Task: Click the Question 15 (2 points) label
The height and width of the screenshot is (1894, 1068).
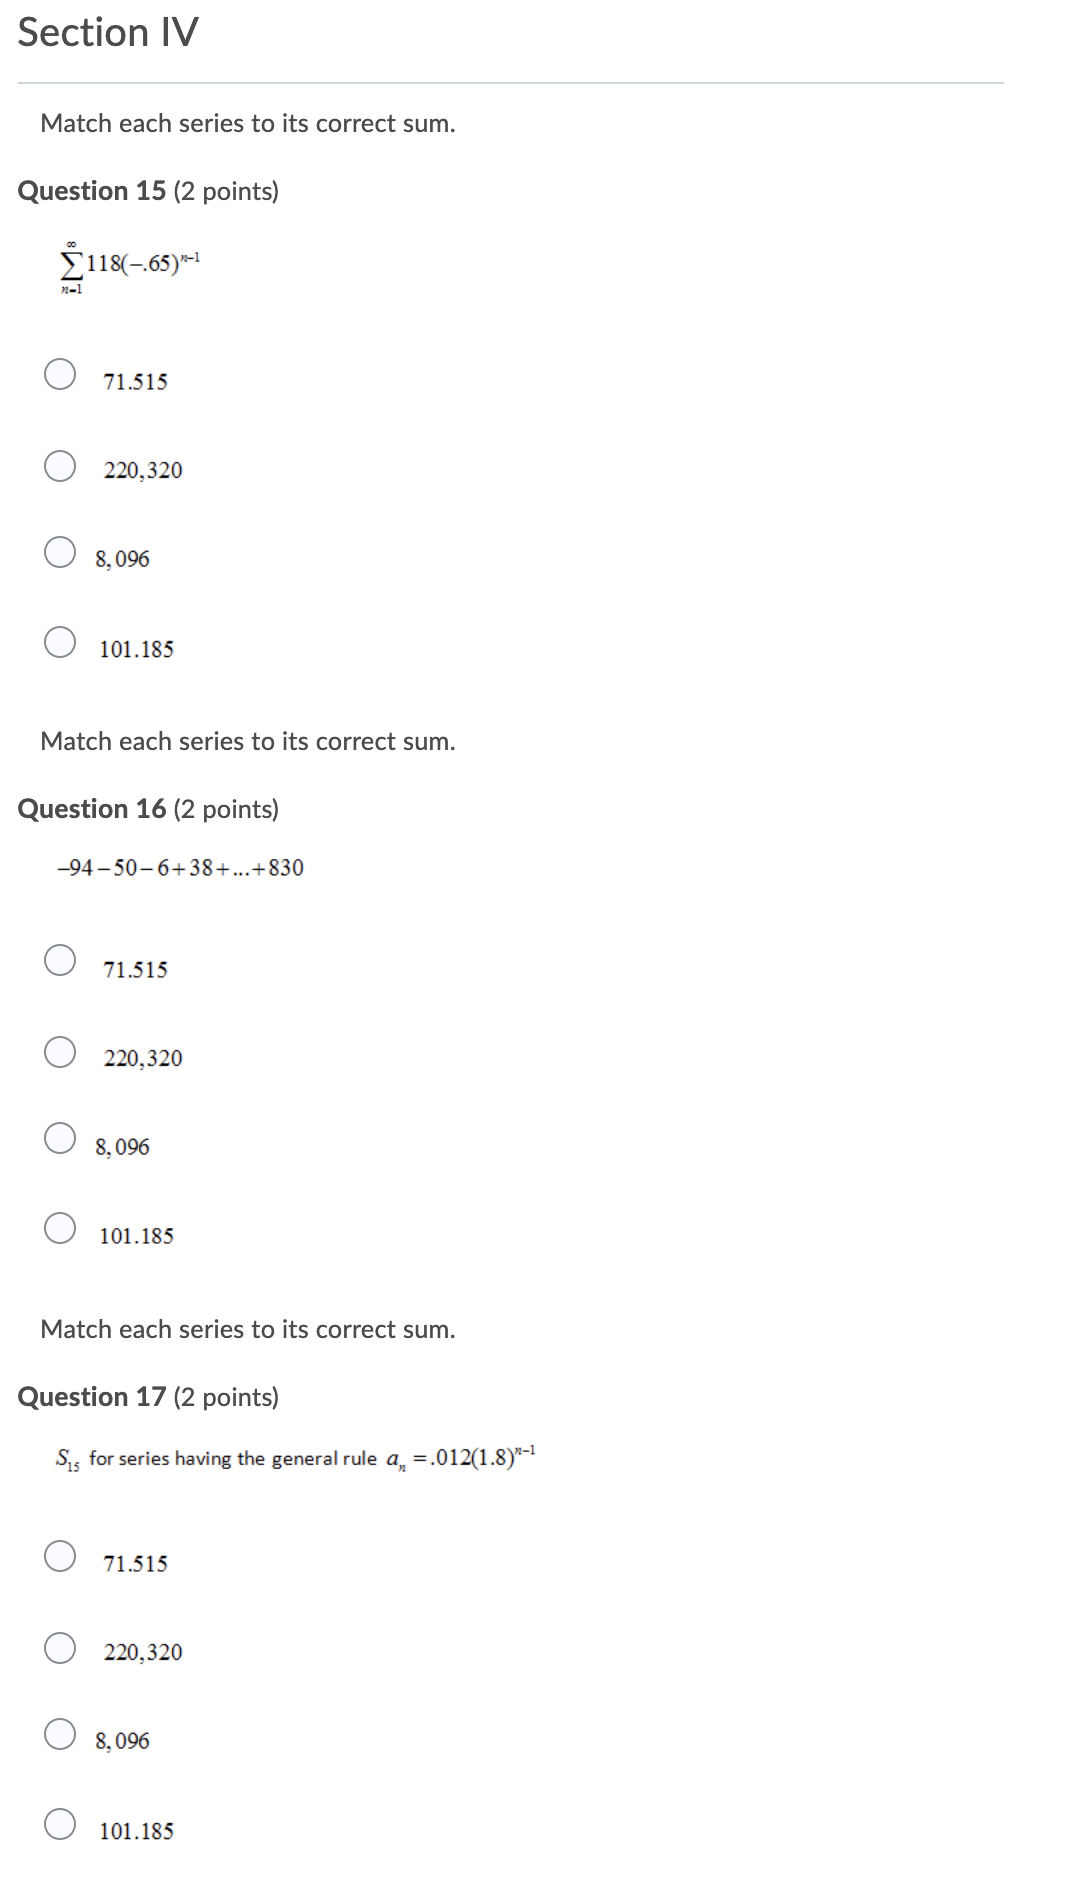Action: point(148,191)
